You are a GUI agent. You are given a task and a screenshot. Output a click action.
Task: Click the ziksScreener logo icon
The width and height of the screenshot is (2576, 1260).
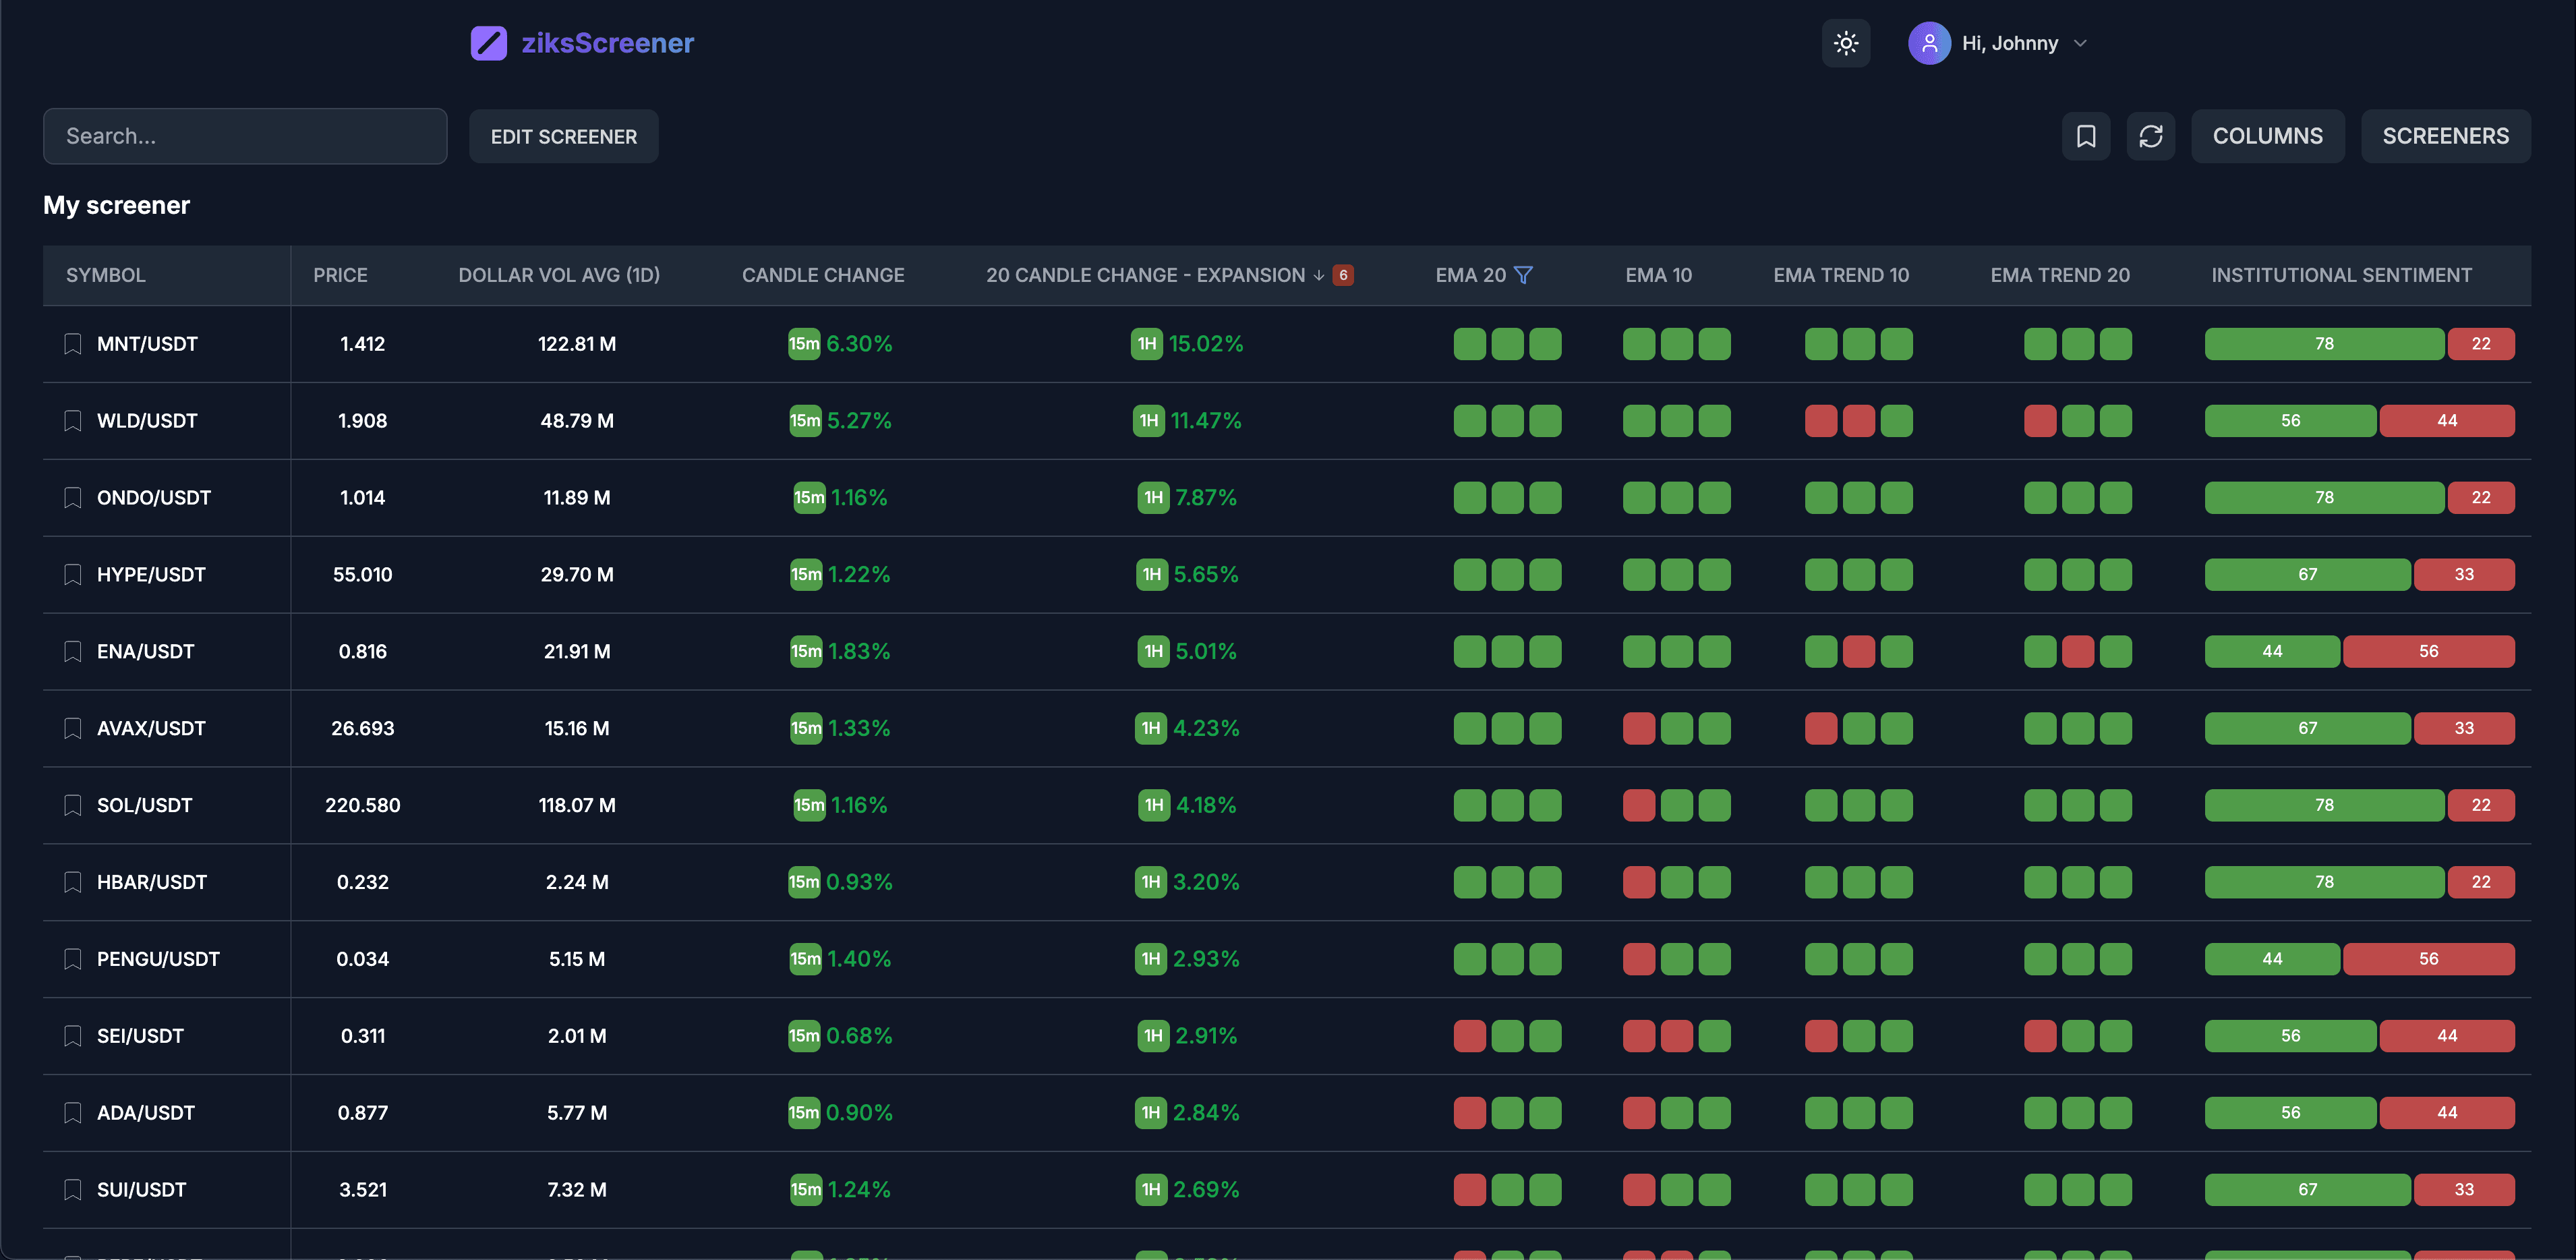pos(489,43)
